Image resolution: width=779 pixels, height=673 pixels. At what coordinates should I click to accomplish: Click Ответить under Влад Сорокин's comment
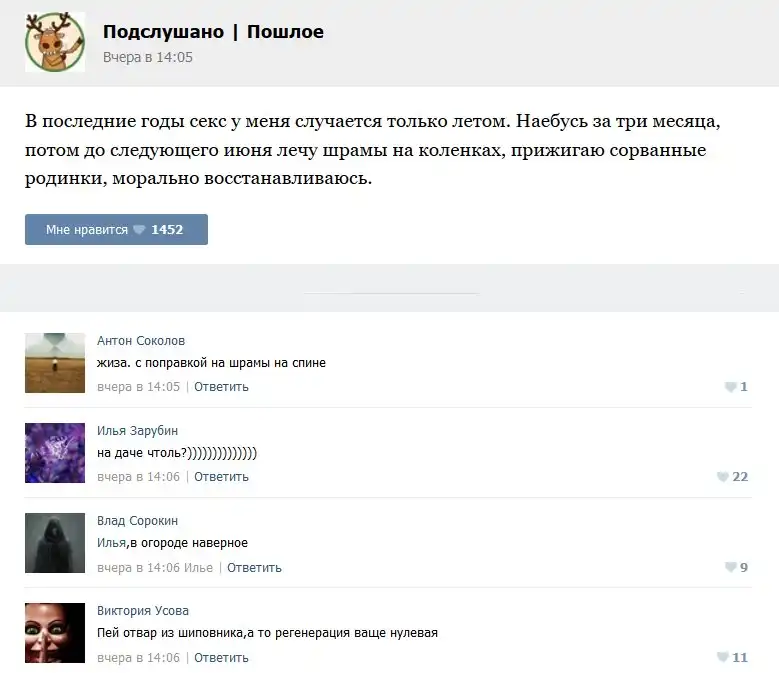[254, 567]
